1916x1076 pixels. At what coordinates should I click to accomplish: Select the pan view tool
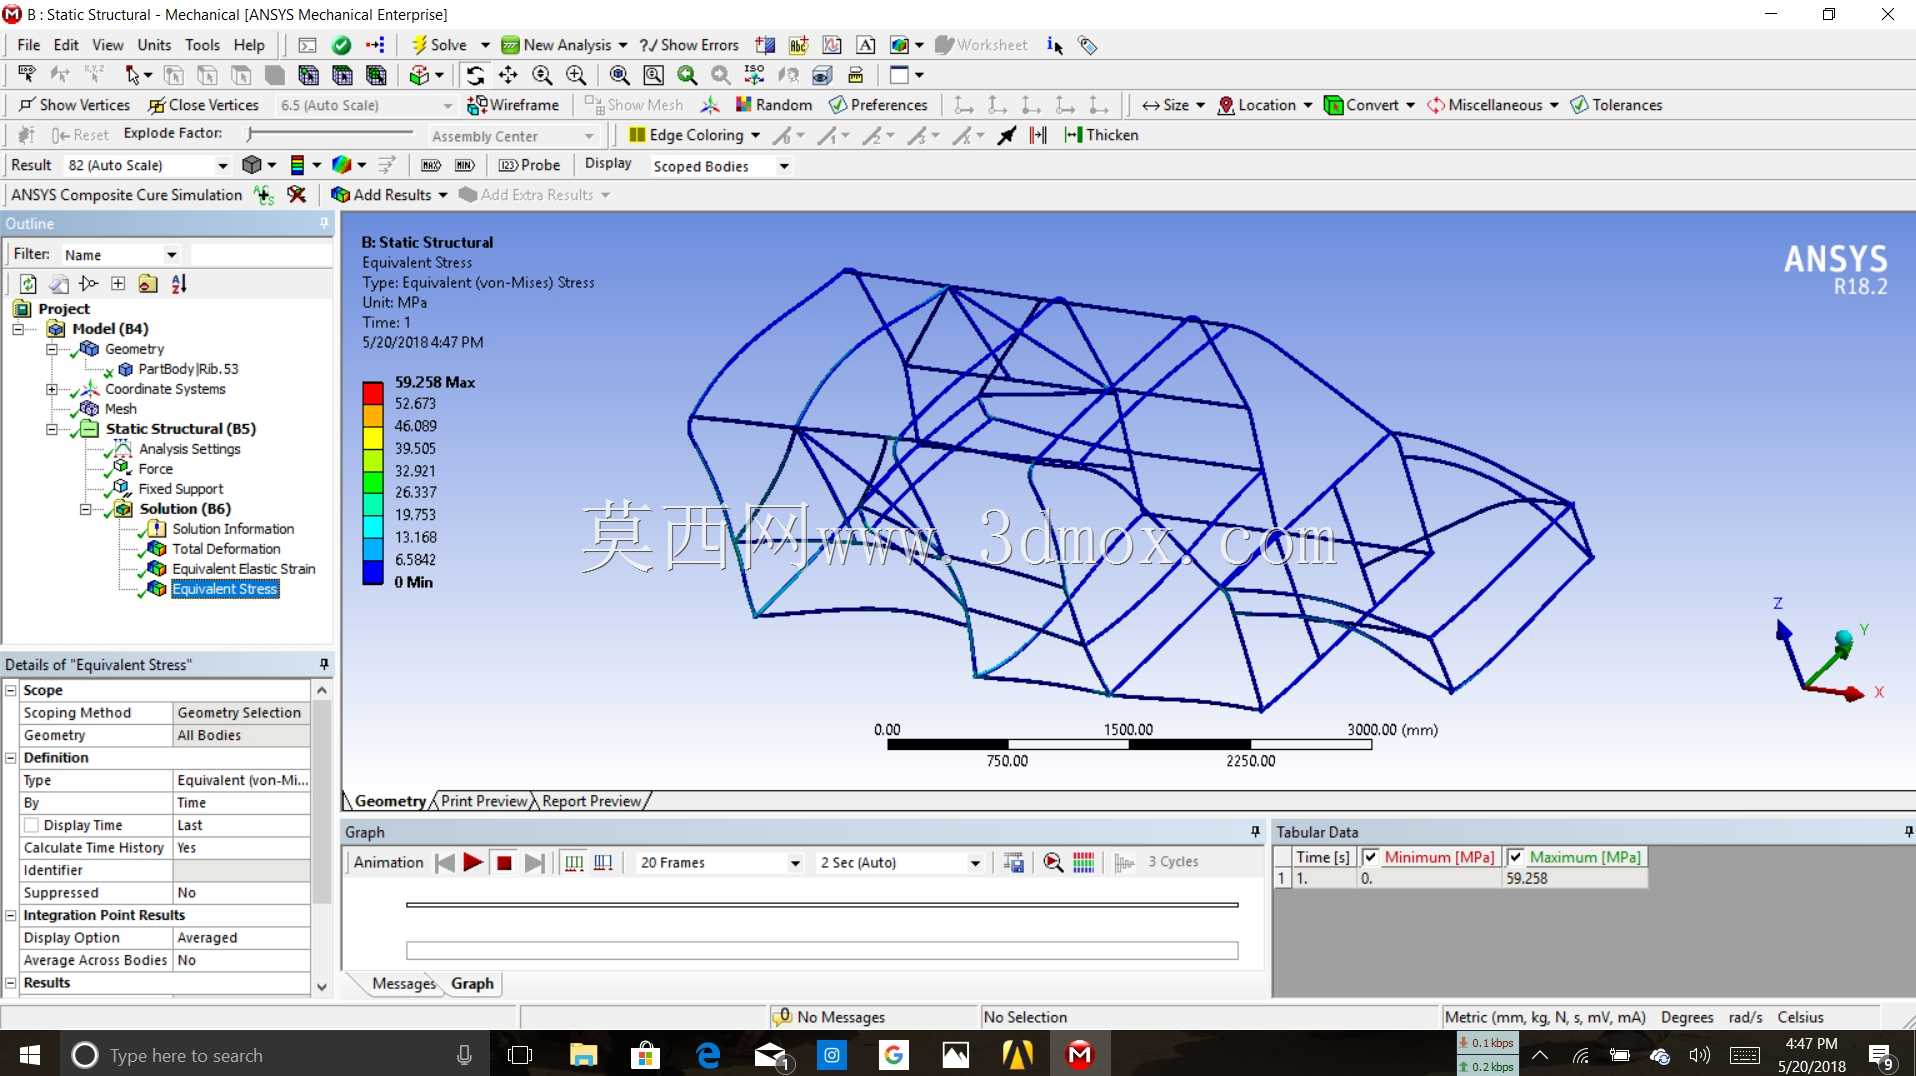[x=508, y=75]
